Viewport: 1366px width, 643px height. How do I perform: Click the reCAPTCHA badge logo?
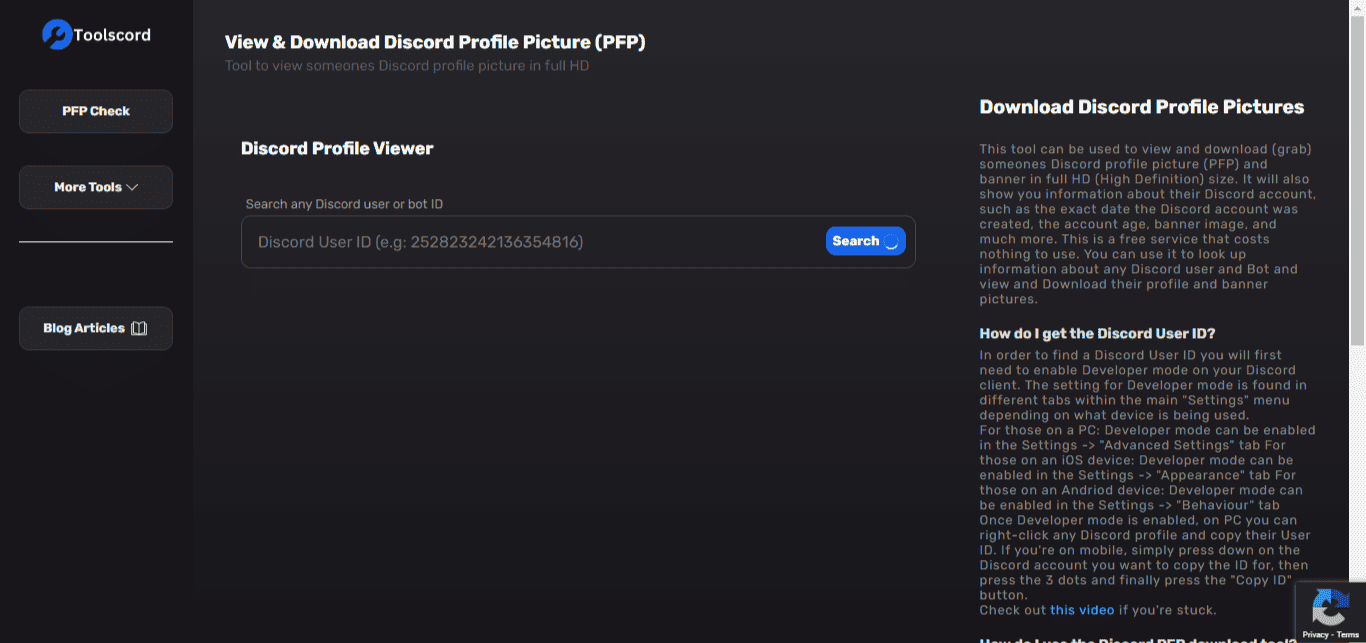pos(1329,606)
